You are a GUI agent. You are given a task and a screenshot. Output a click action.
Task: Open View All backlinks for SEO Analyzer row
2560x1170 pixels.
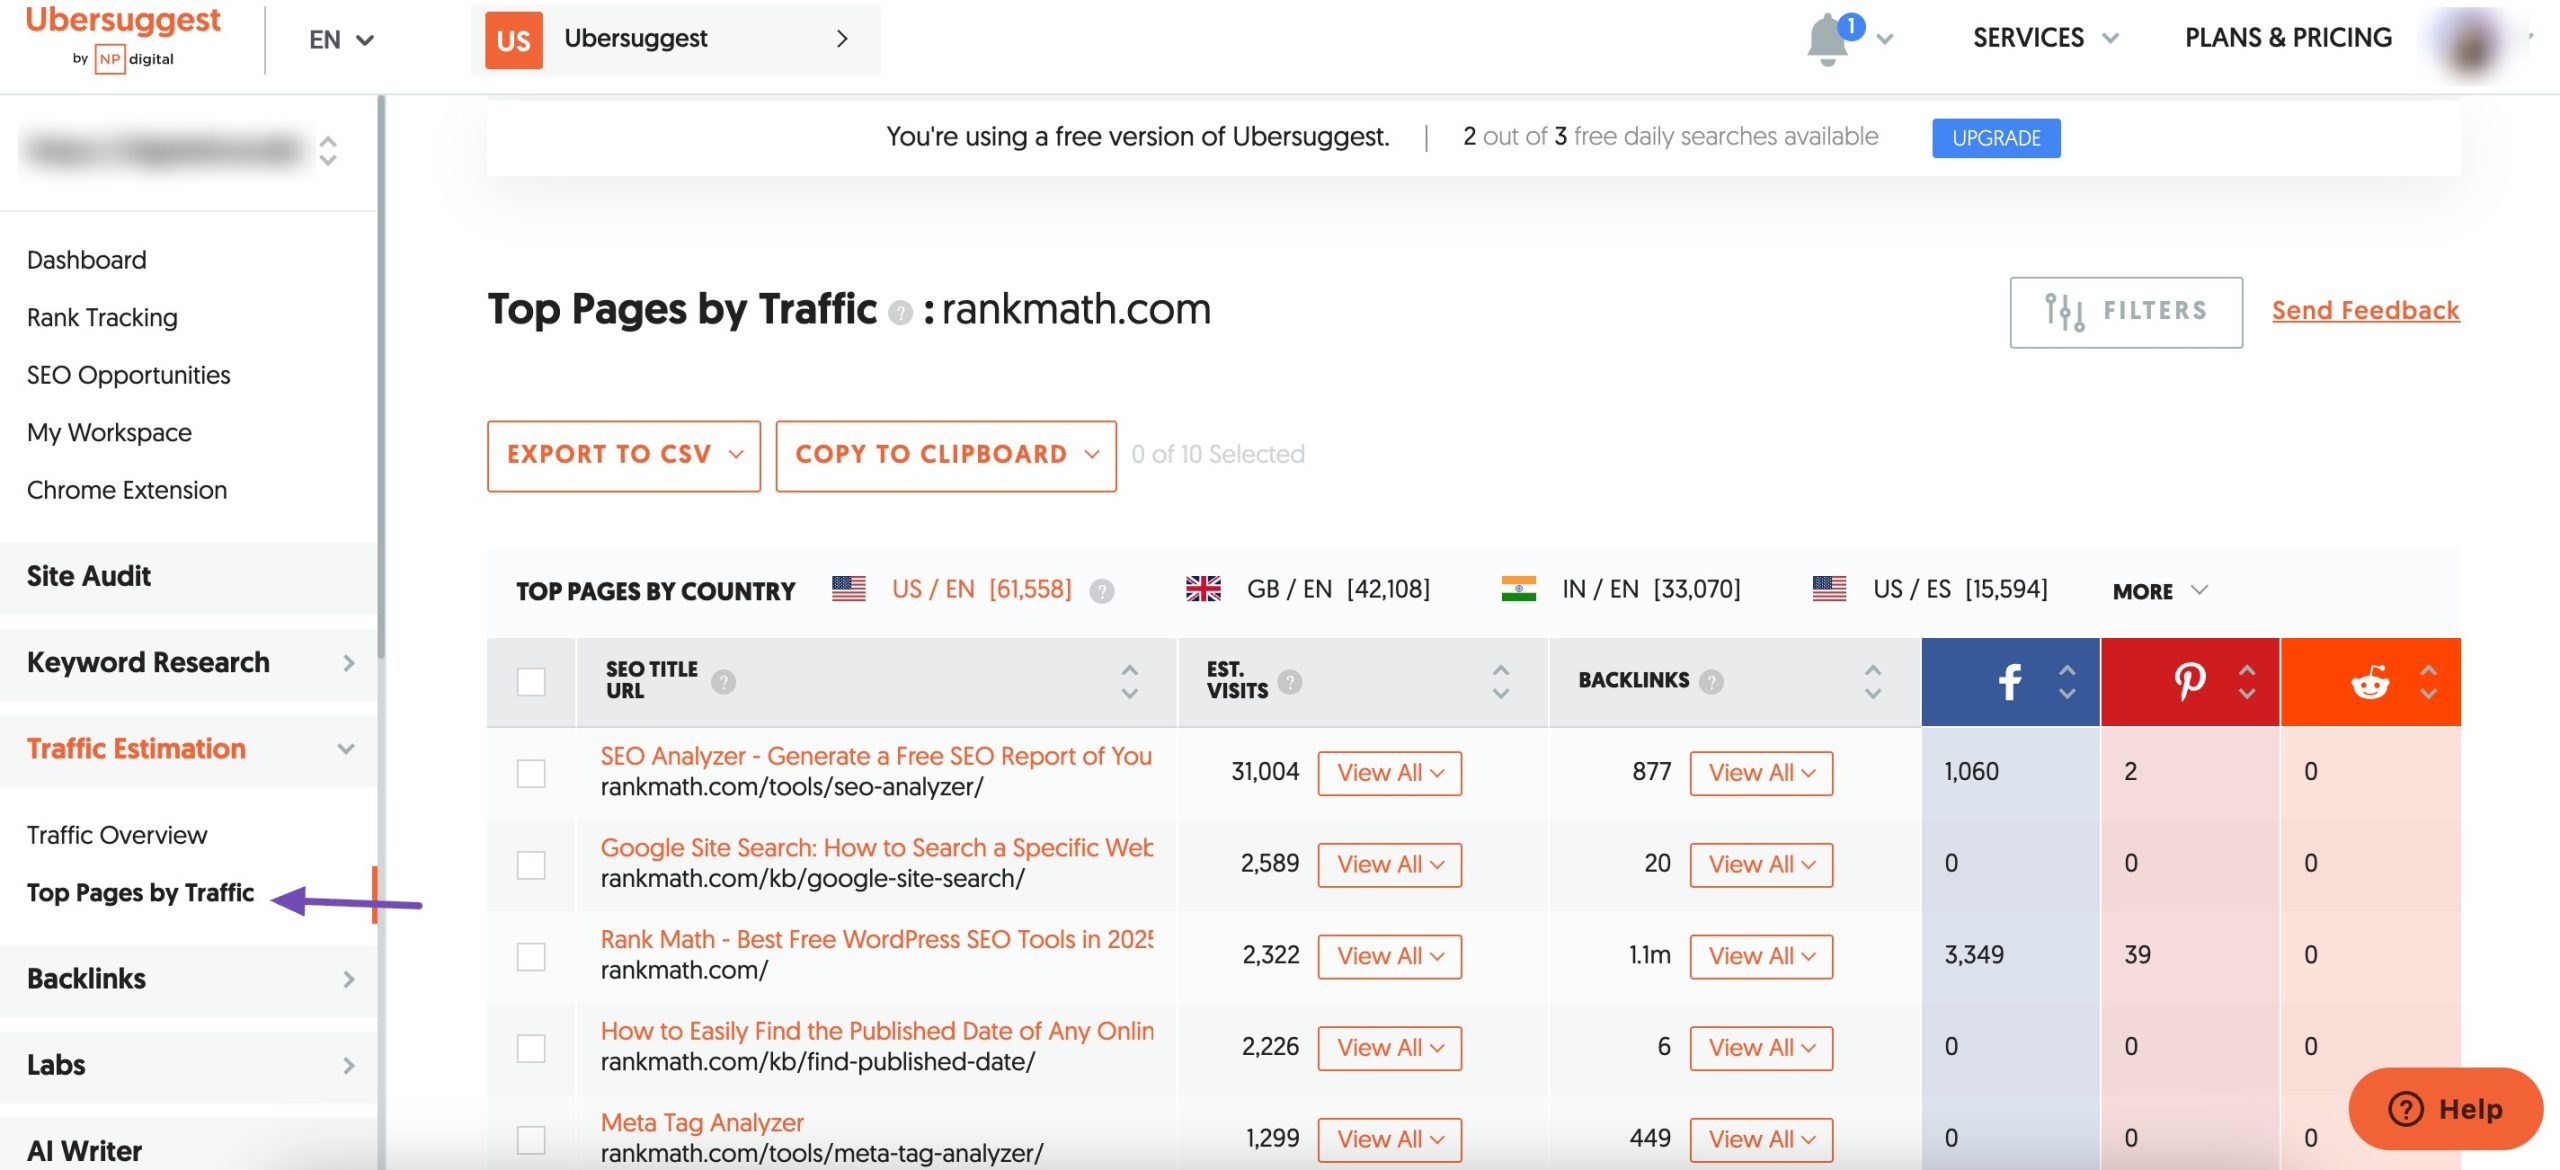point(1761,773)
